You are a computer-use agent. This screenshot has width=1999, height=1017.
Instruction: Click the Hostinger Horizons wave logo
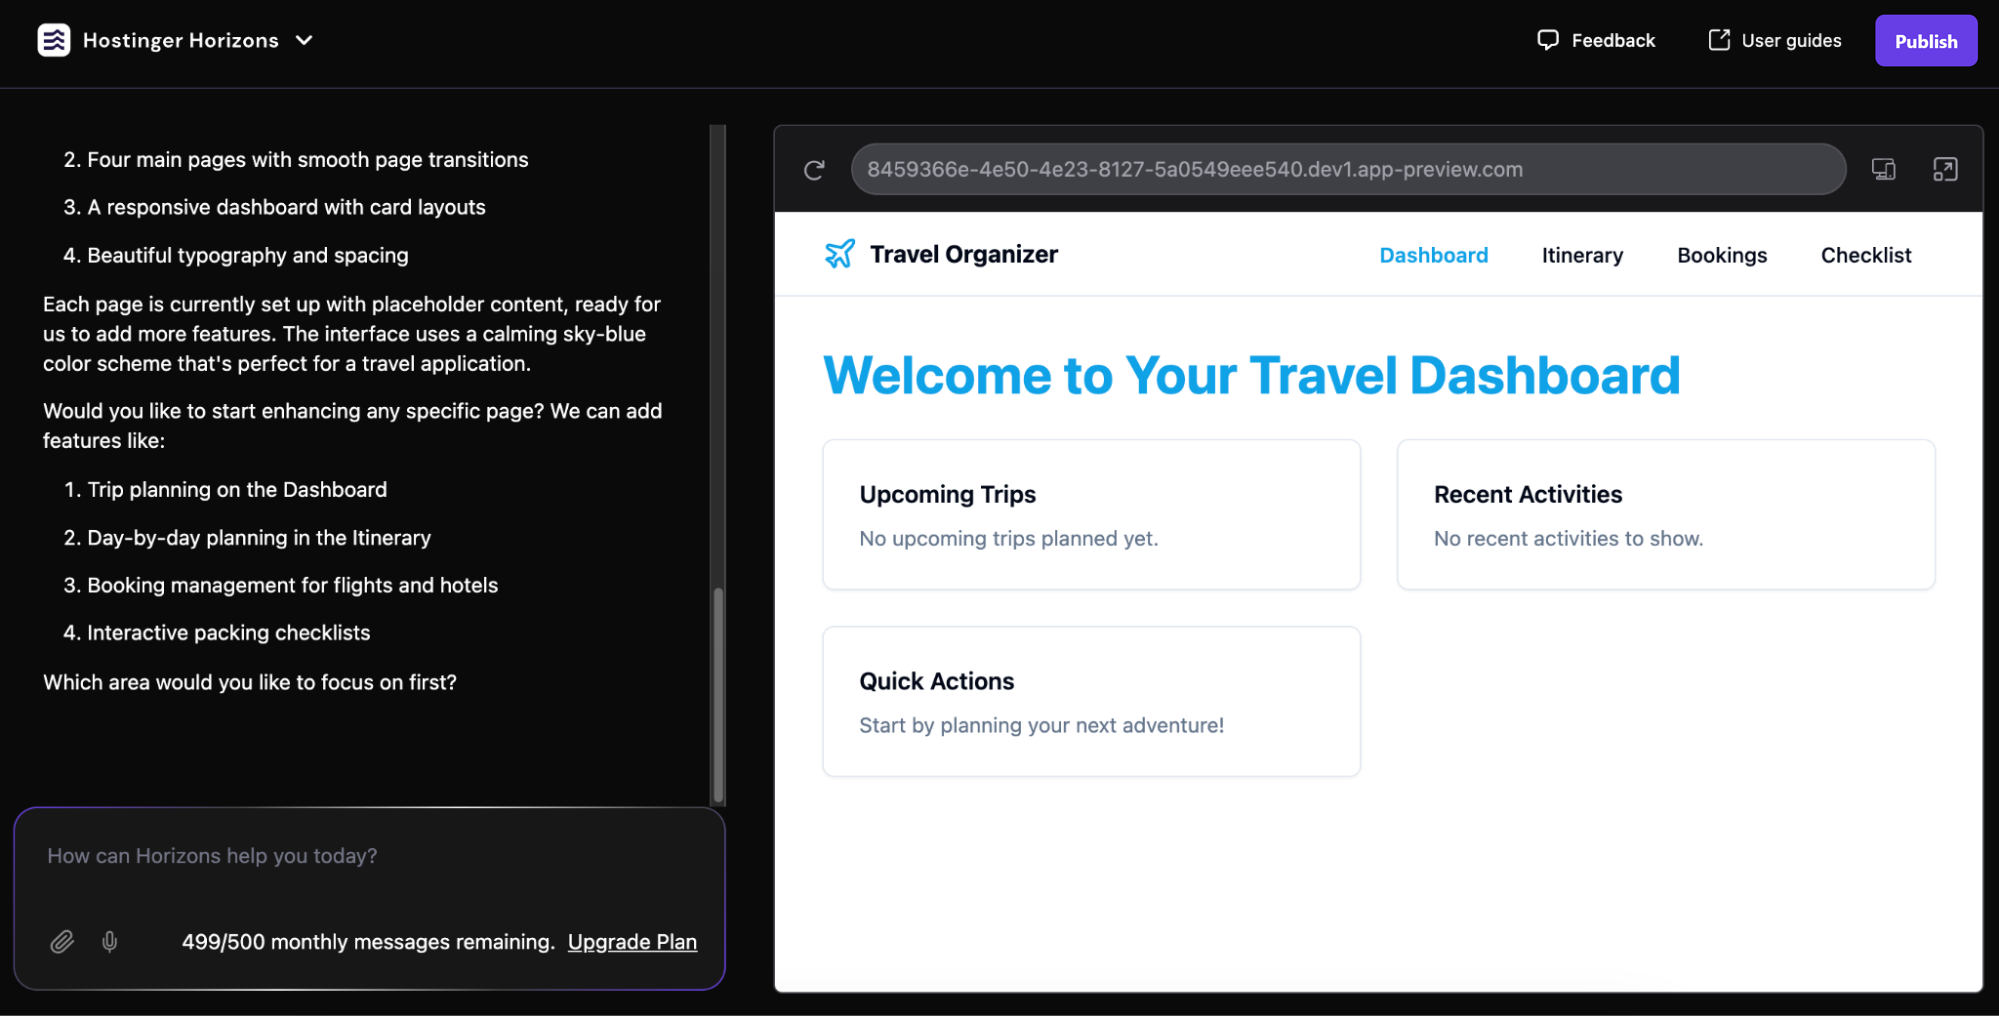55,40
